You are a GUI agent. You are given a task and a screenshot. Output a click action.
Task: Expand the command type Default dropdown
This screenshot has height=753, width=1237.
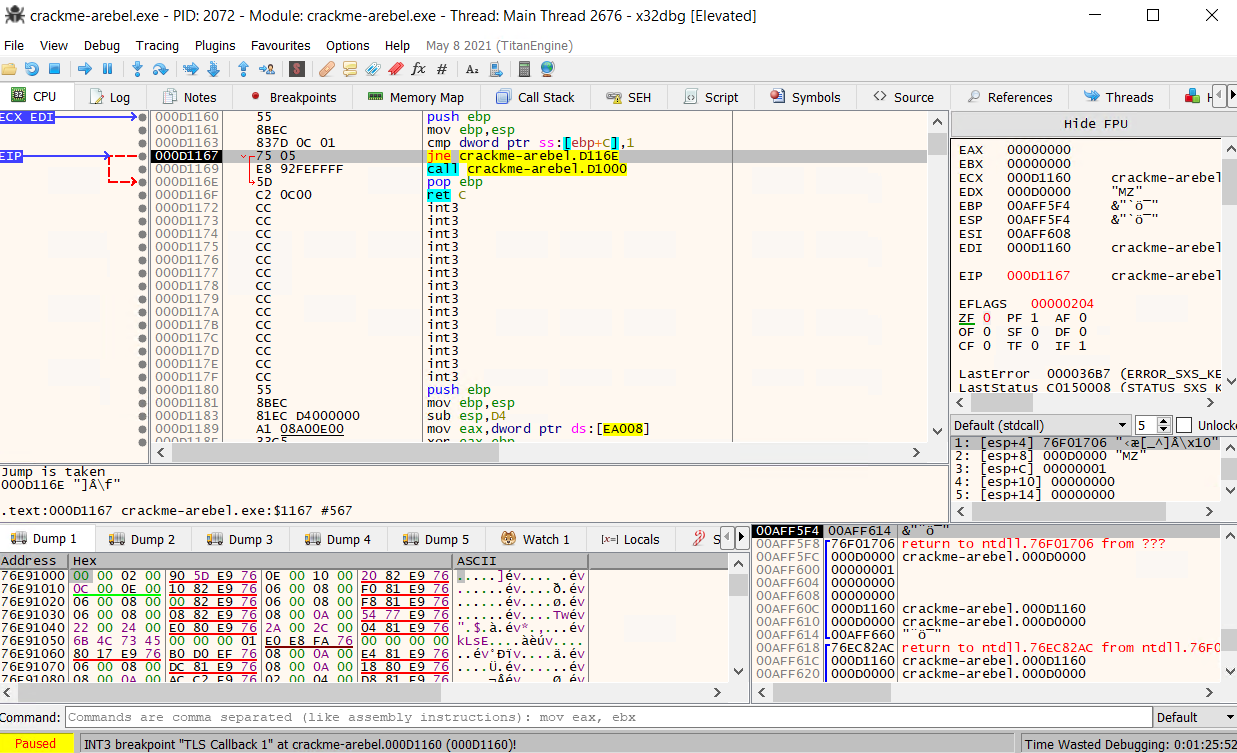[1193, 717]
